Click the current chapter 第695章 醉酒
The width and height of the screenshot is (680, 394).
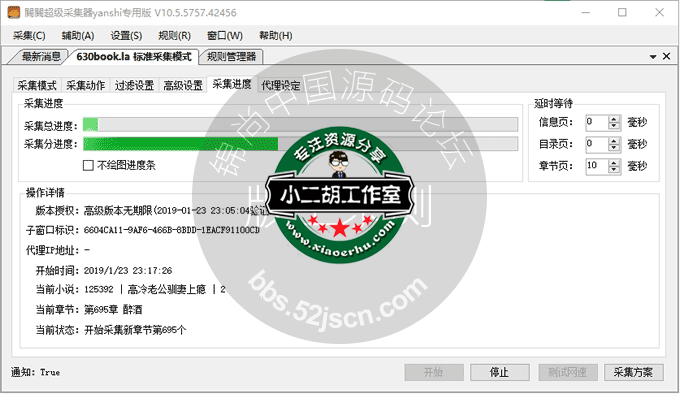[x=113, y=309]
